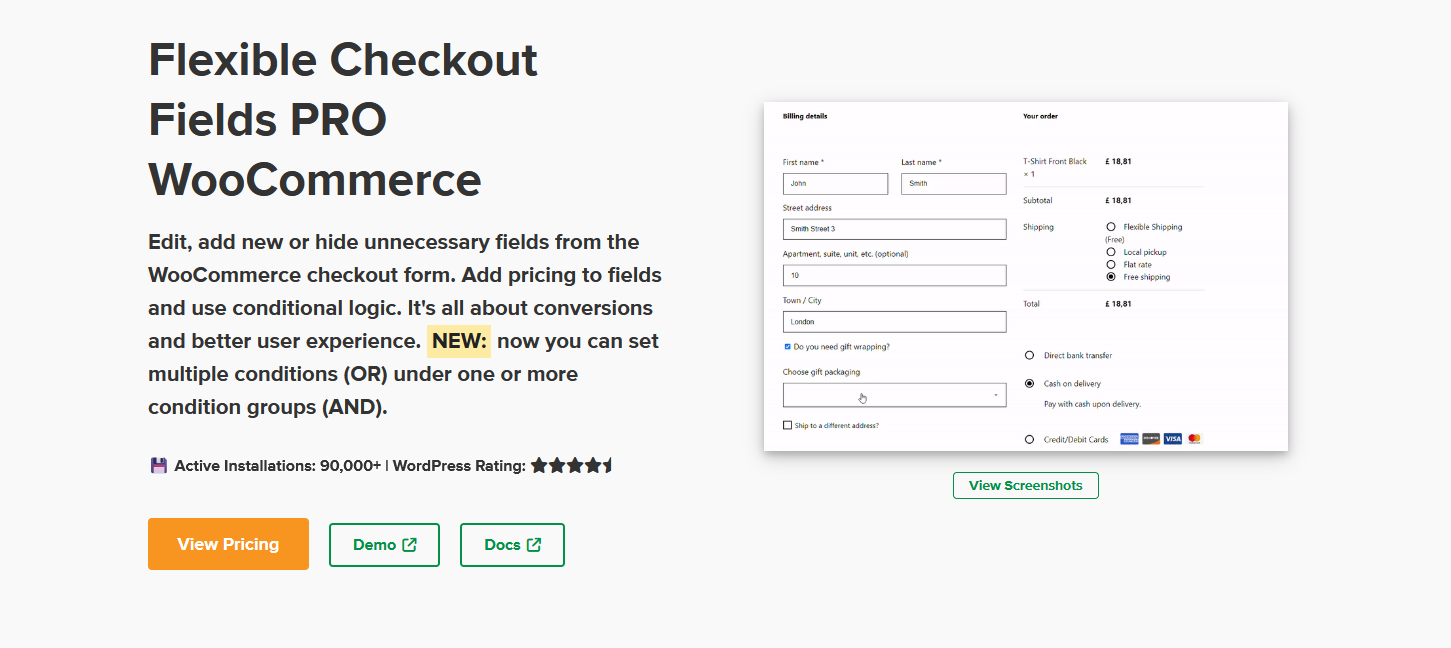
Task: Click the Town / City field containing London
Action: (895, 322)
